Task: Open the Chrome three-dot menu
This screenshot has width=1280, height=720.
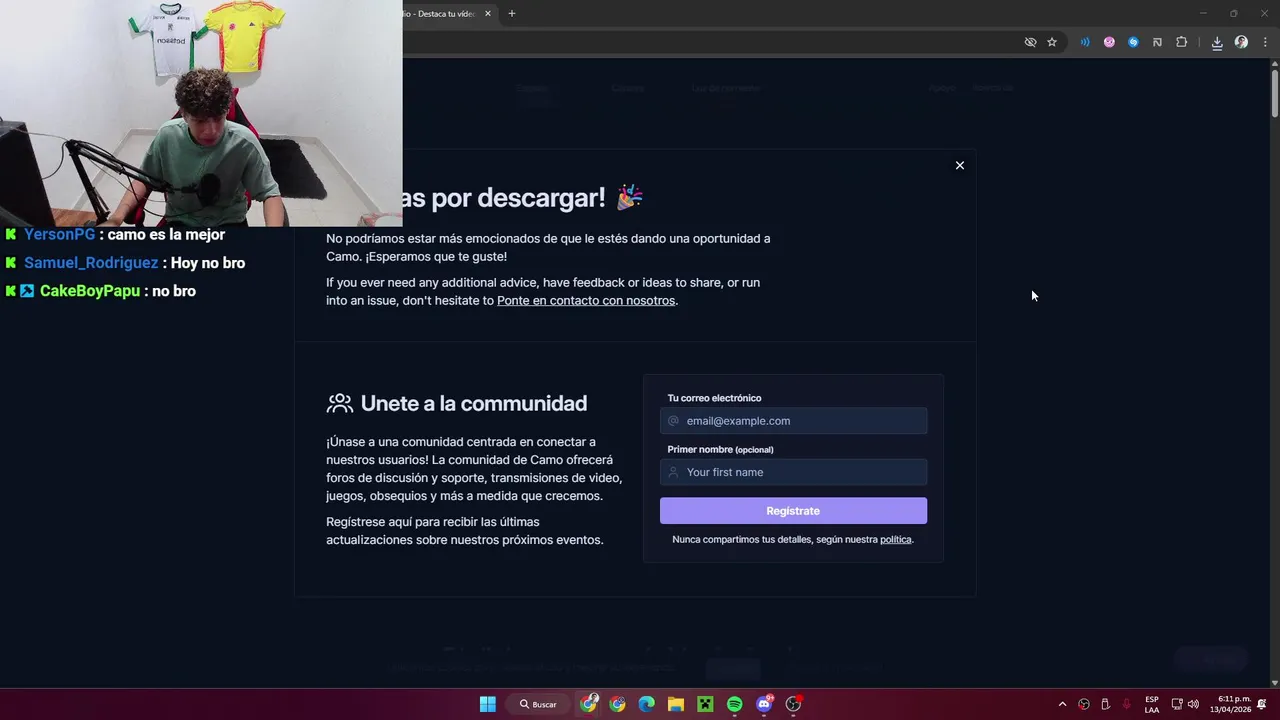Action: (1265, 42)
